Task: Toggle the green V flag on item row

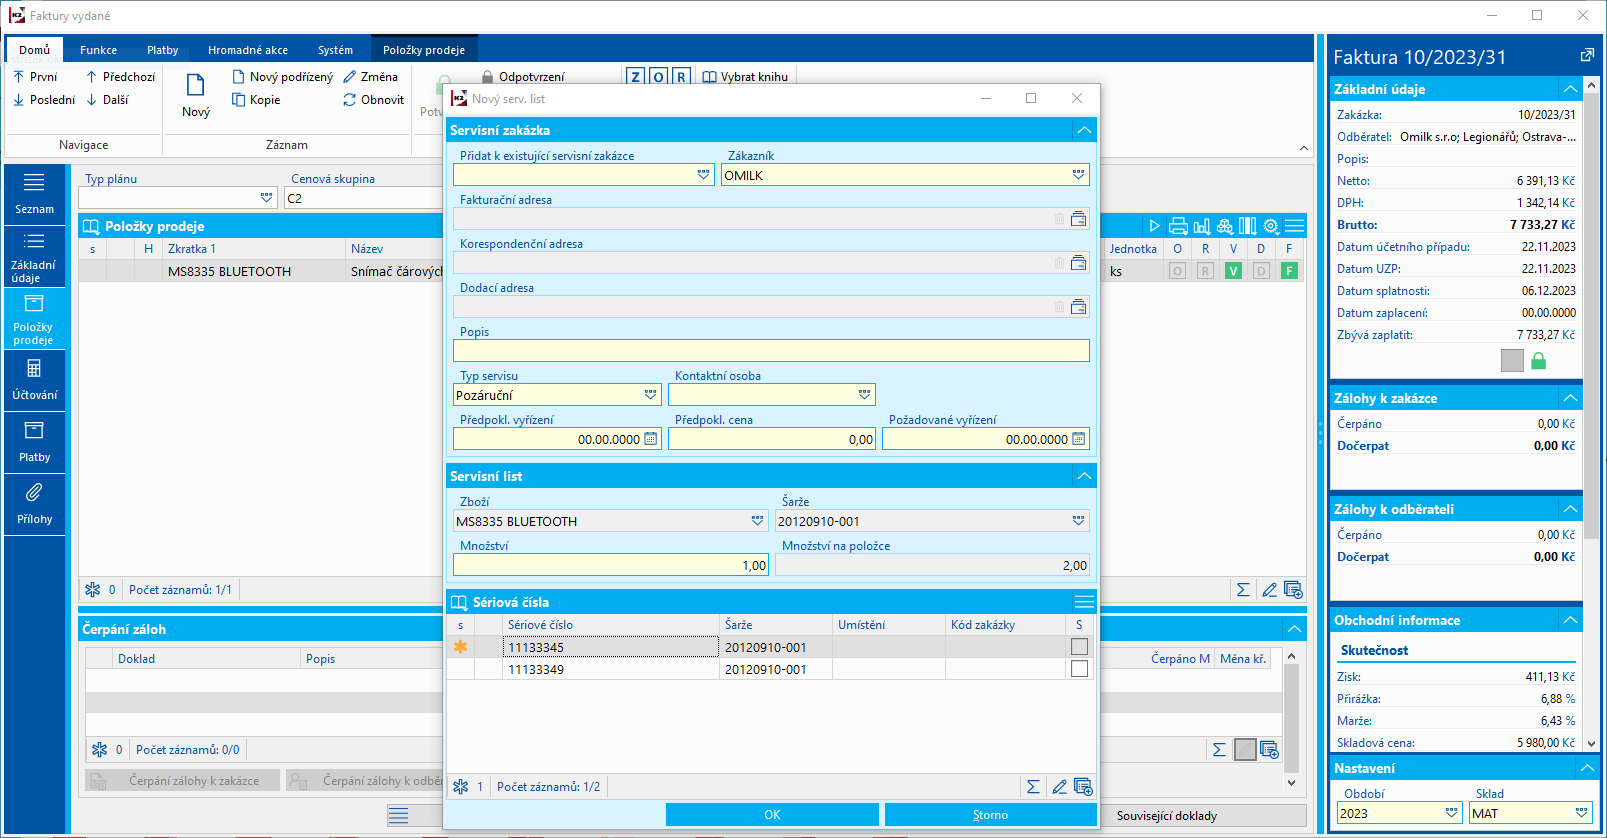Action: [x=1233, y=271]
